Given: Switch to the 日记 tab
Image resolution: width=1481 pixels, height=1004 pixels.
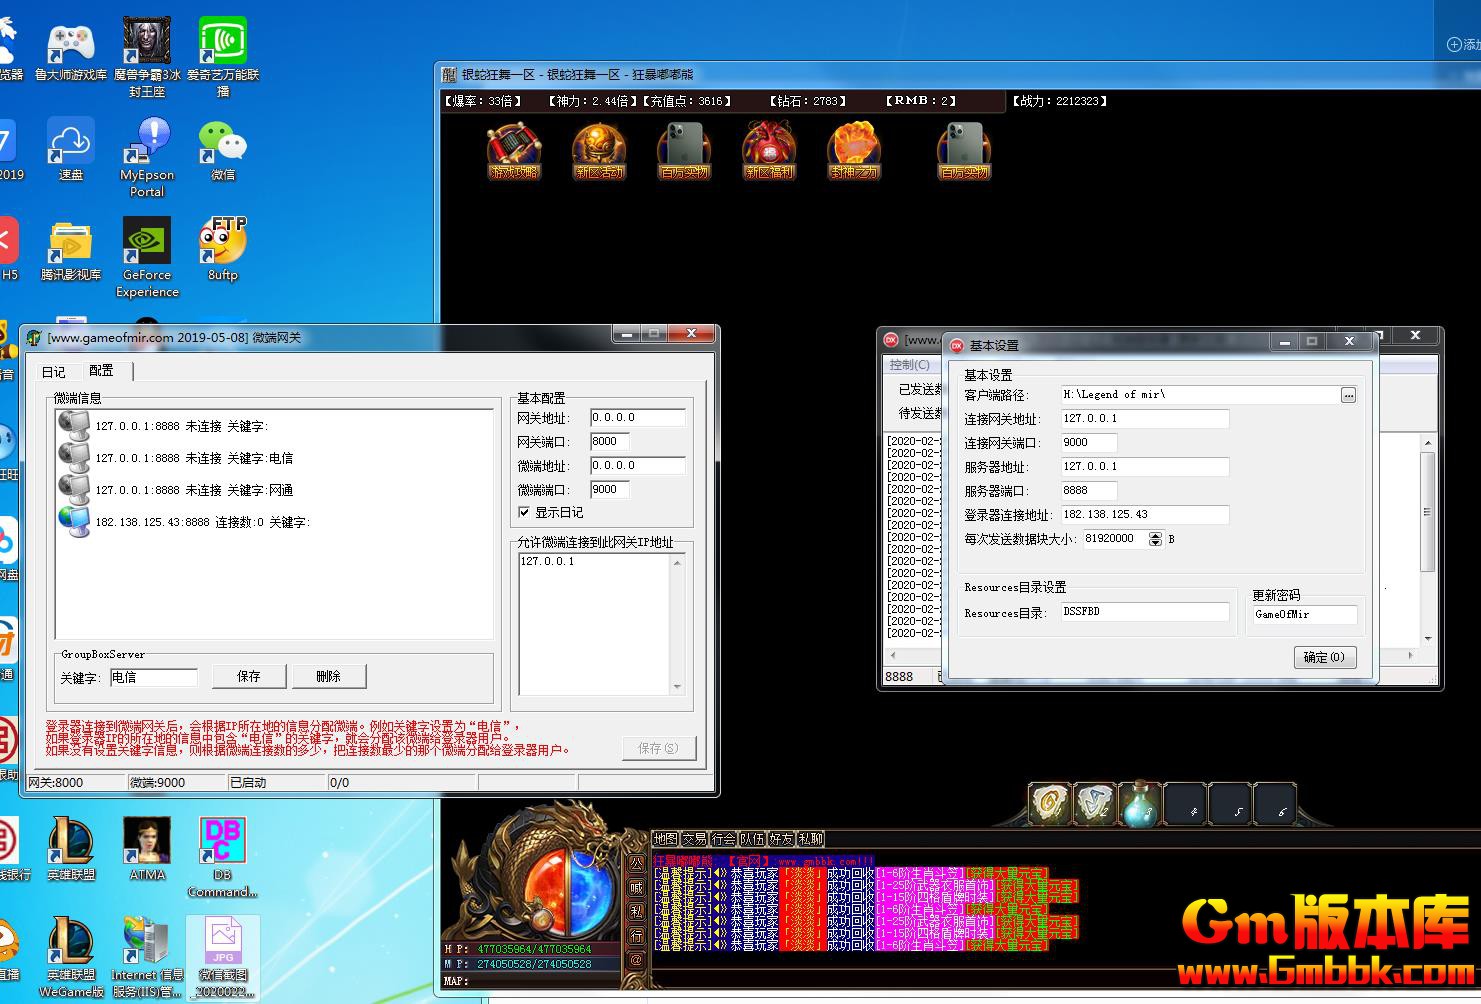Looking at the screenshot, I should [x=54, y=372].
